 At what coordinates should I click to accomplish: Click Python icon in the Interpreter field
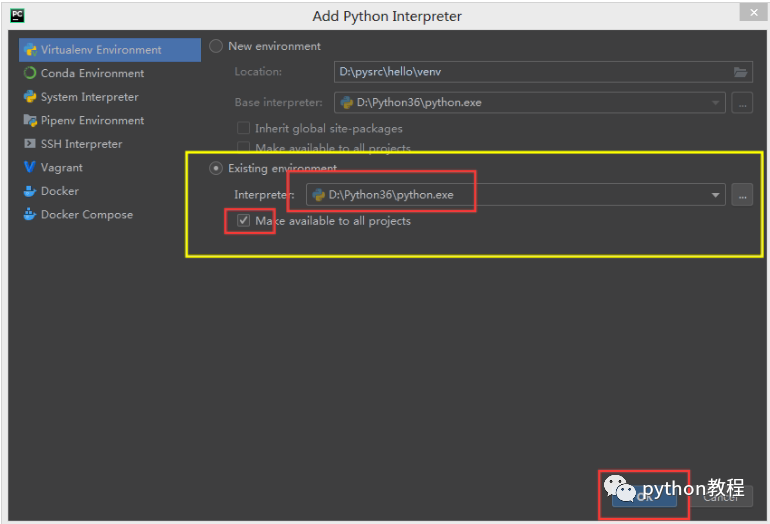[319, 194]
